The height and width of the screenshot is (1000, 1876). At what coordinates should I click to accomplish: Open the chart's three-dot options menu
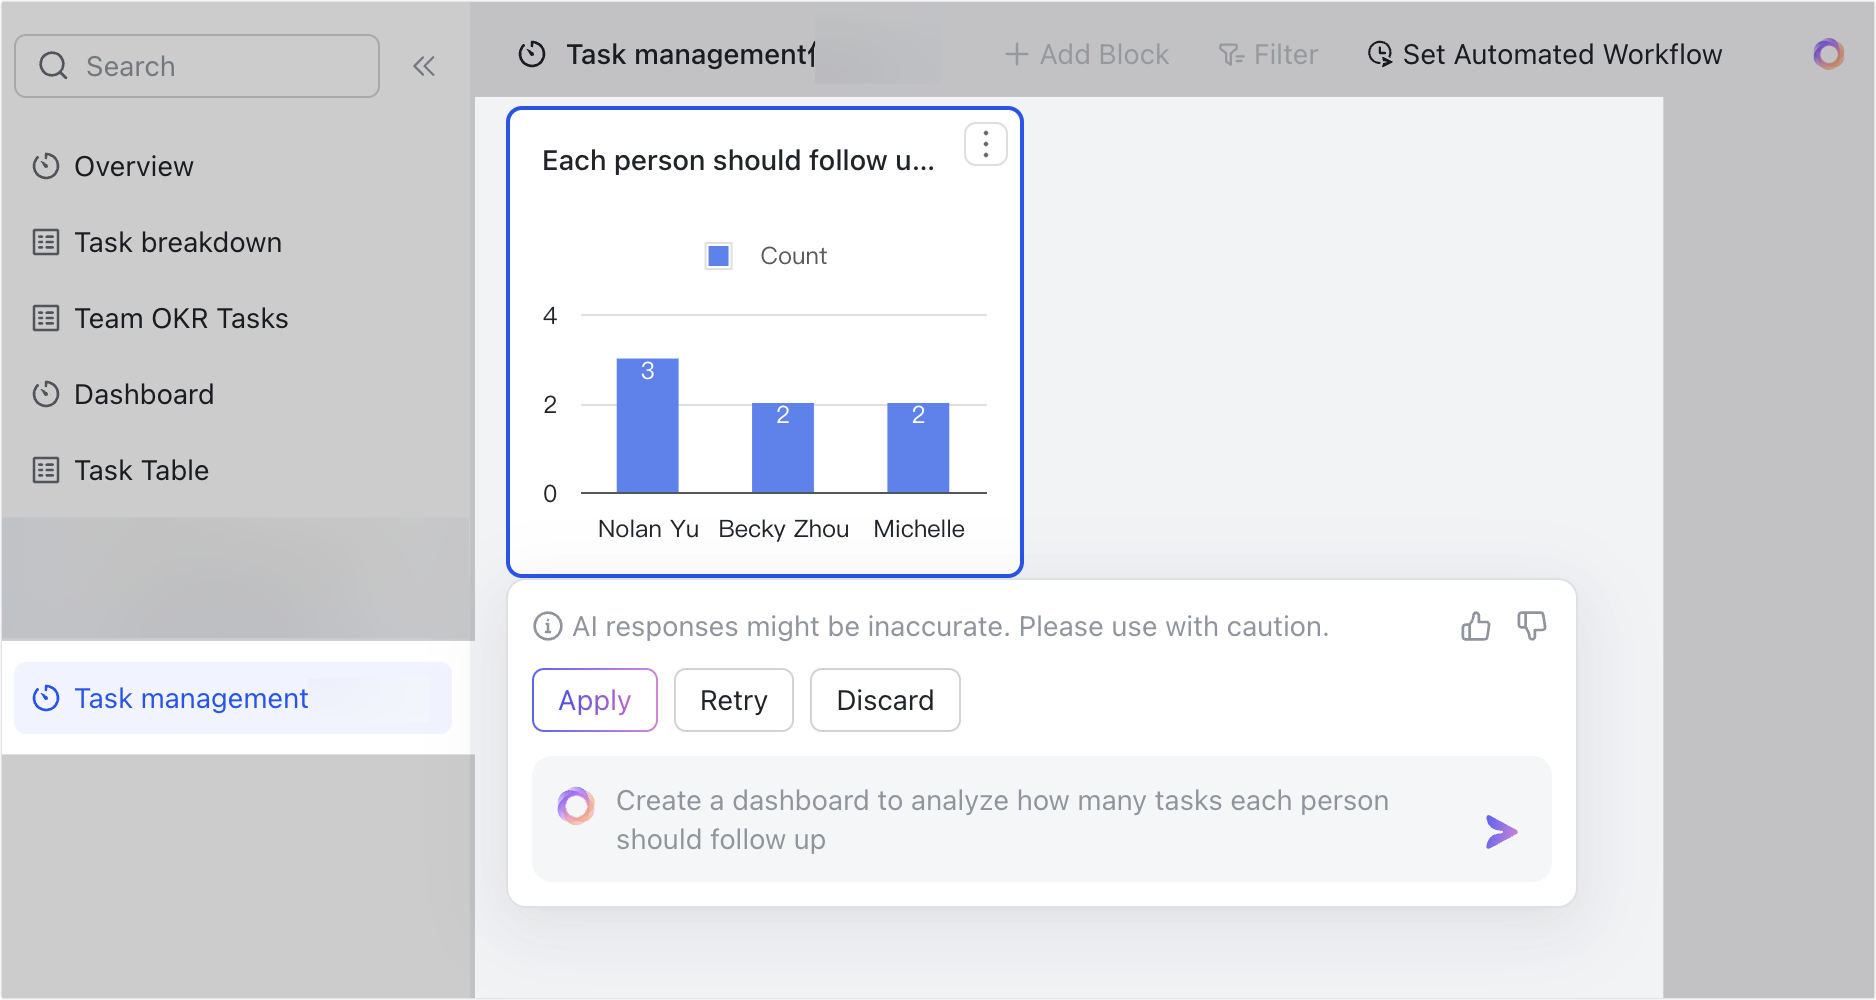tap(985, 143)
